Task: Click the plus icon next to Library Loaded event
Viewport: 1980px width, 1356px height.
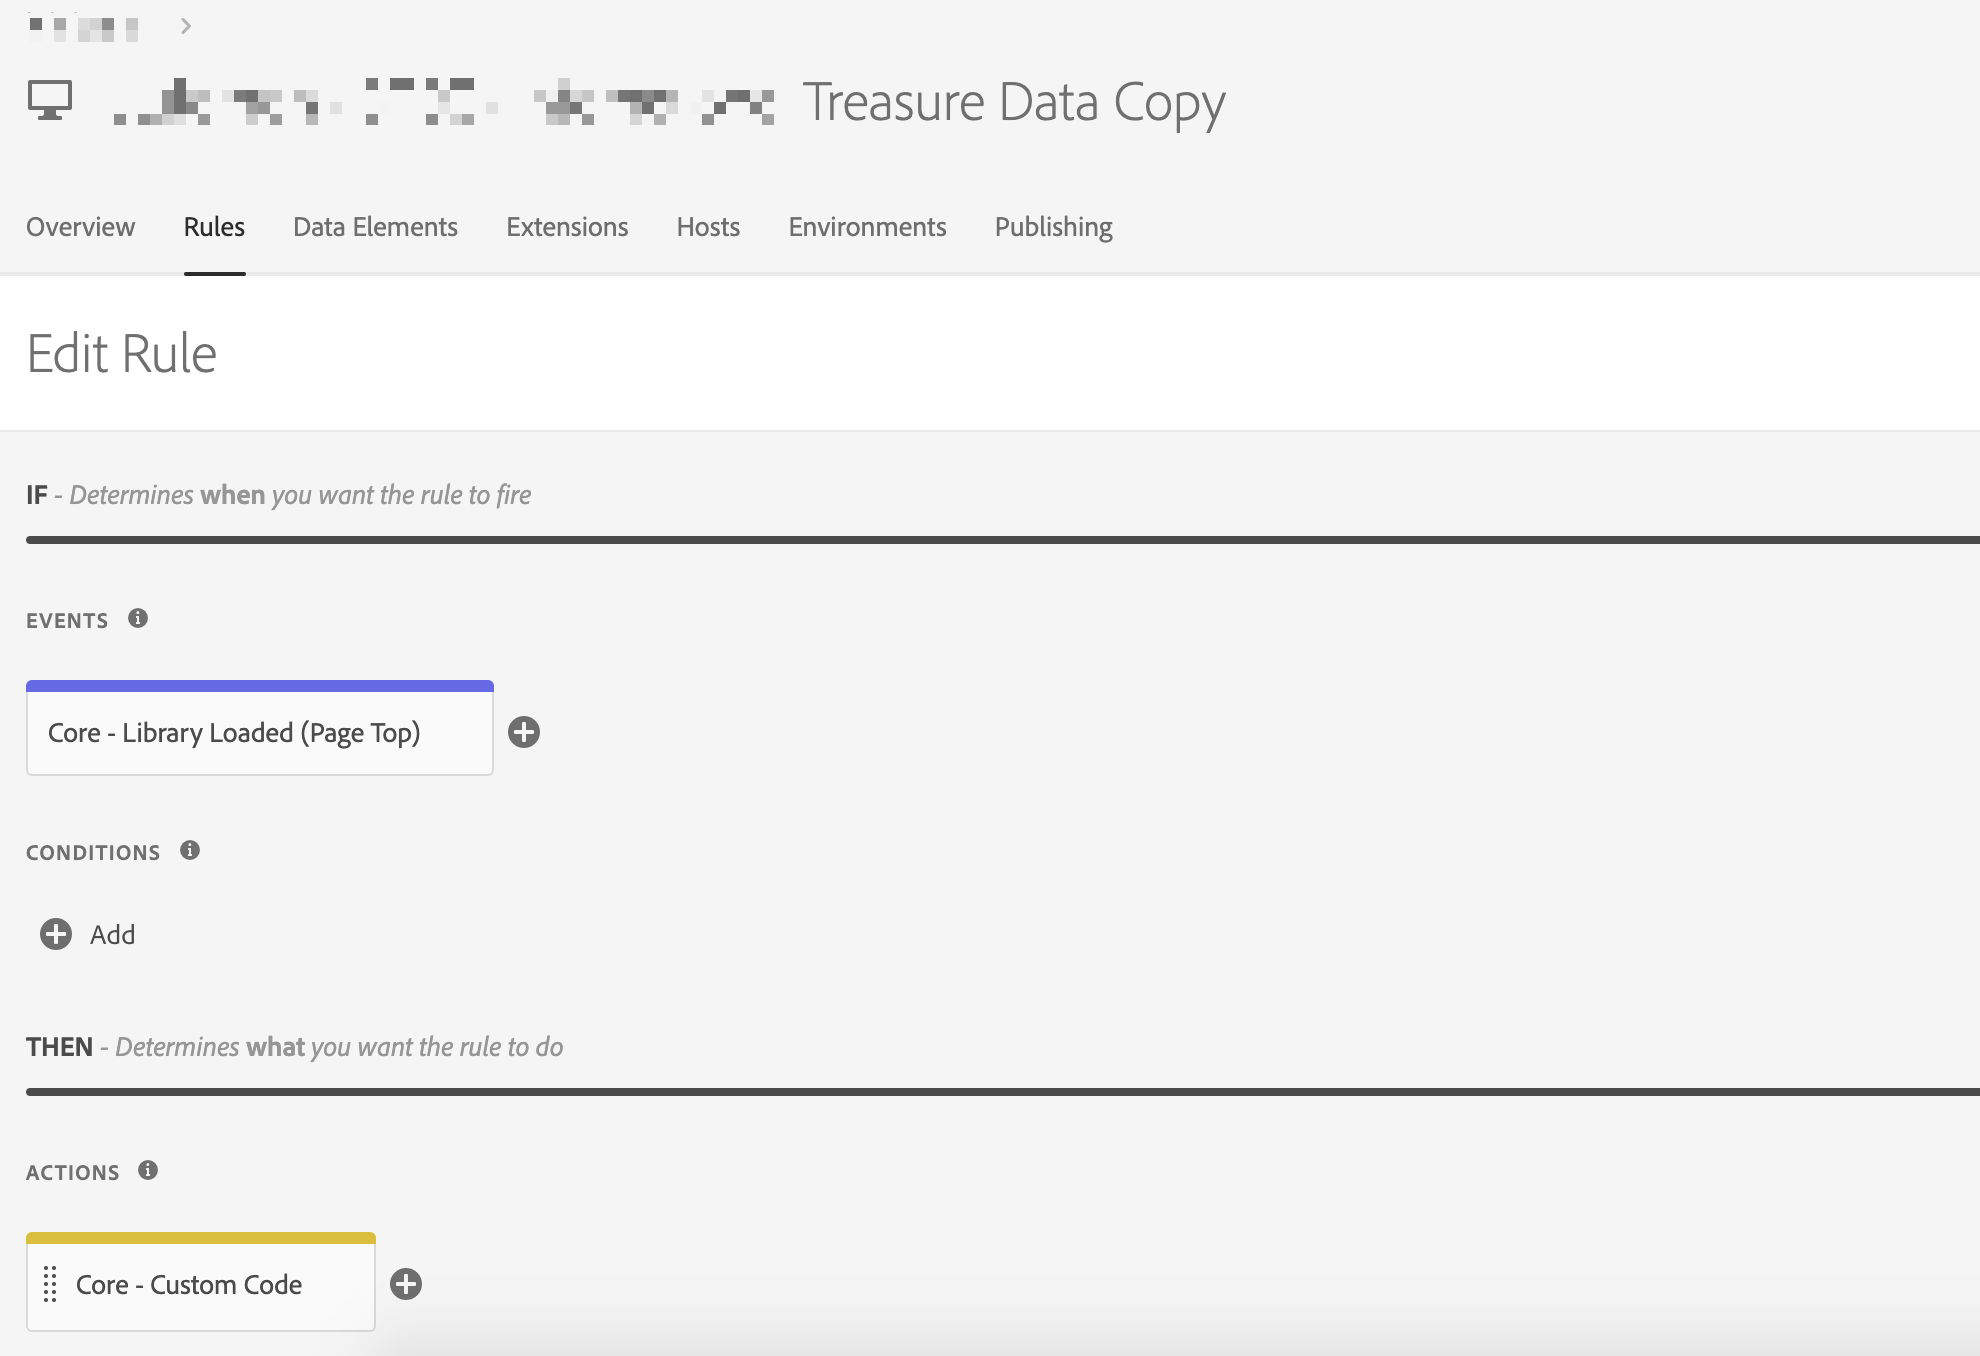Action: [524, 732]
